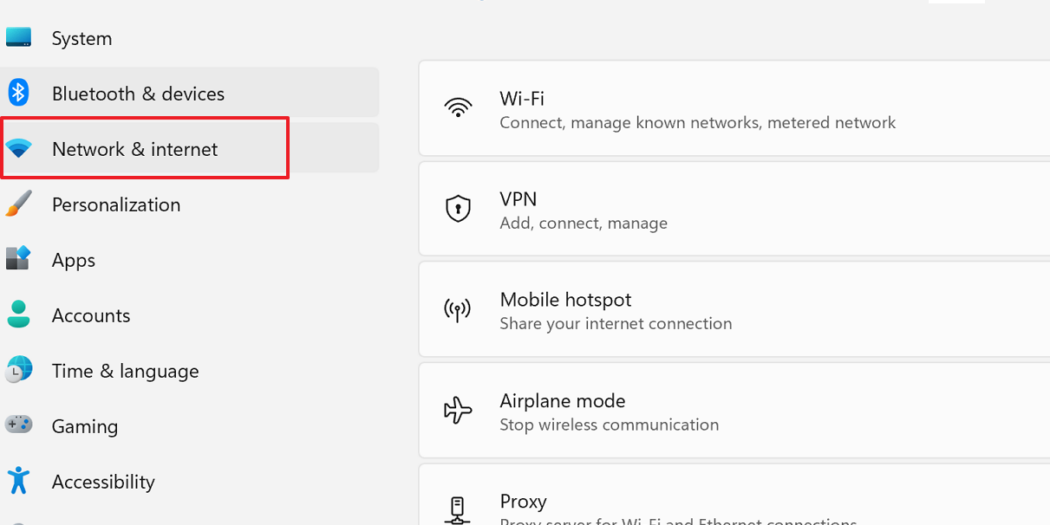Click the paintbrush Personalization icon
The image size is (1050, 525).
point(18,204)
